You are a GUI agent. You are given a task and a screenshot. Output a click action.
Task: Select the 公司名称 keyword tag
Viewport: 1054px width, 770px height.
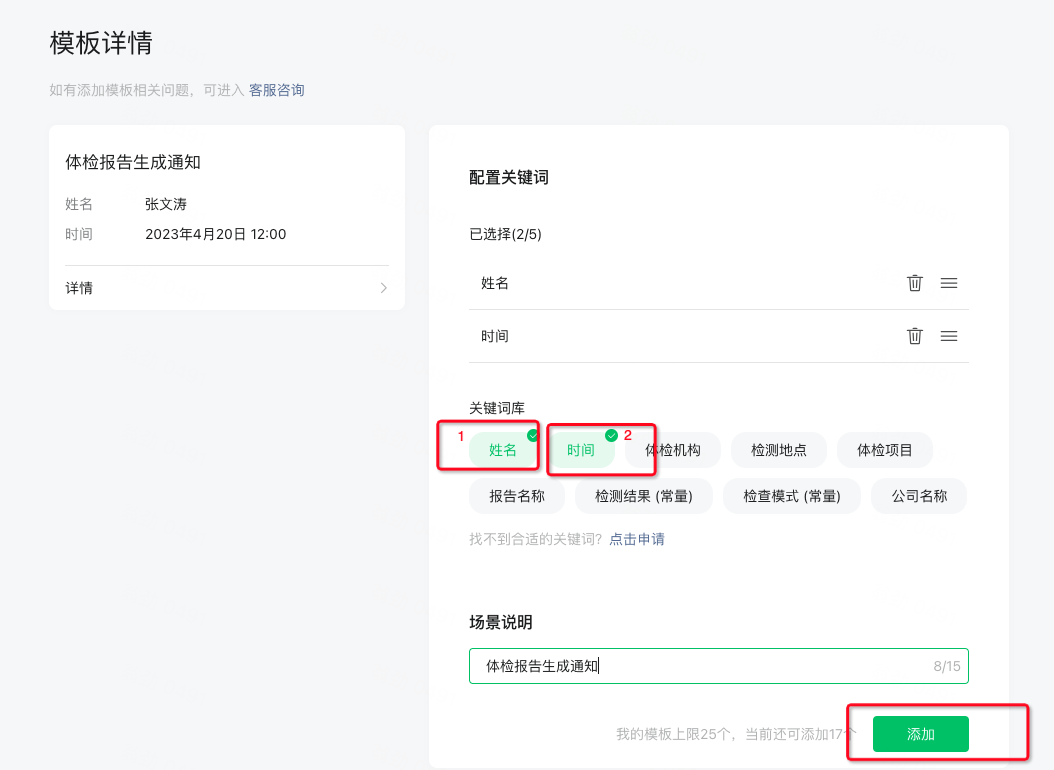(x=919, y=496)
